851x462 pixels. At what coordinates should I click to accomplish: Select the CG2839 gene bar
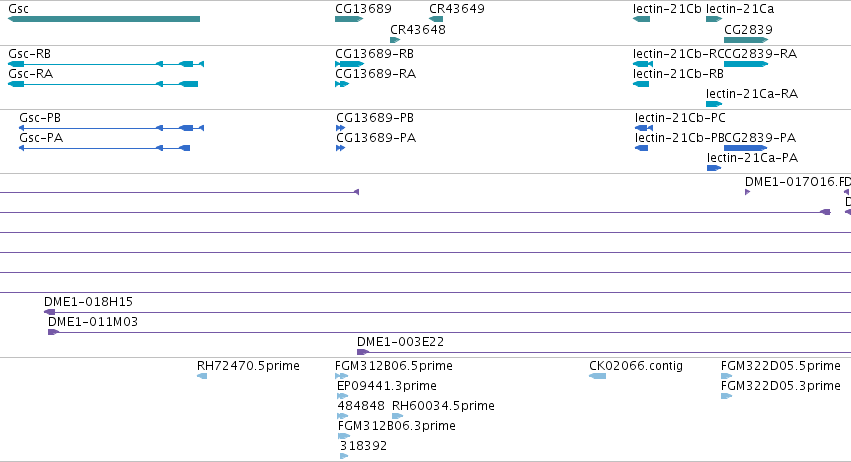(746, 40)
